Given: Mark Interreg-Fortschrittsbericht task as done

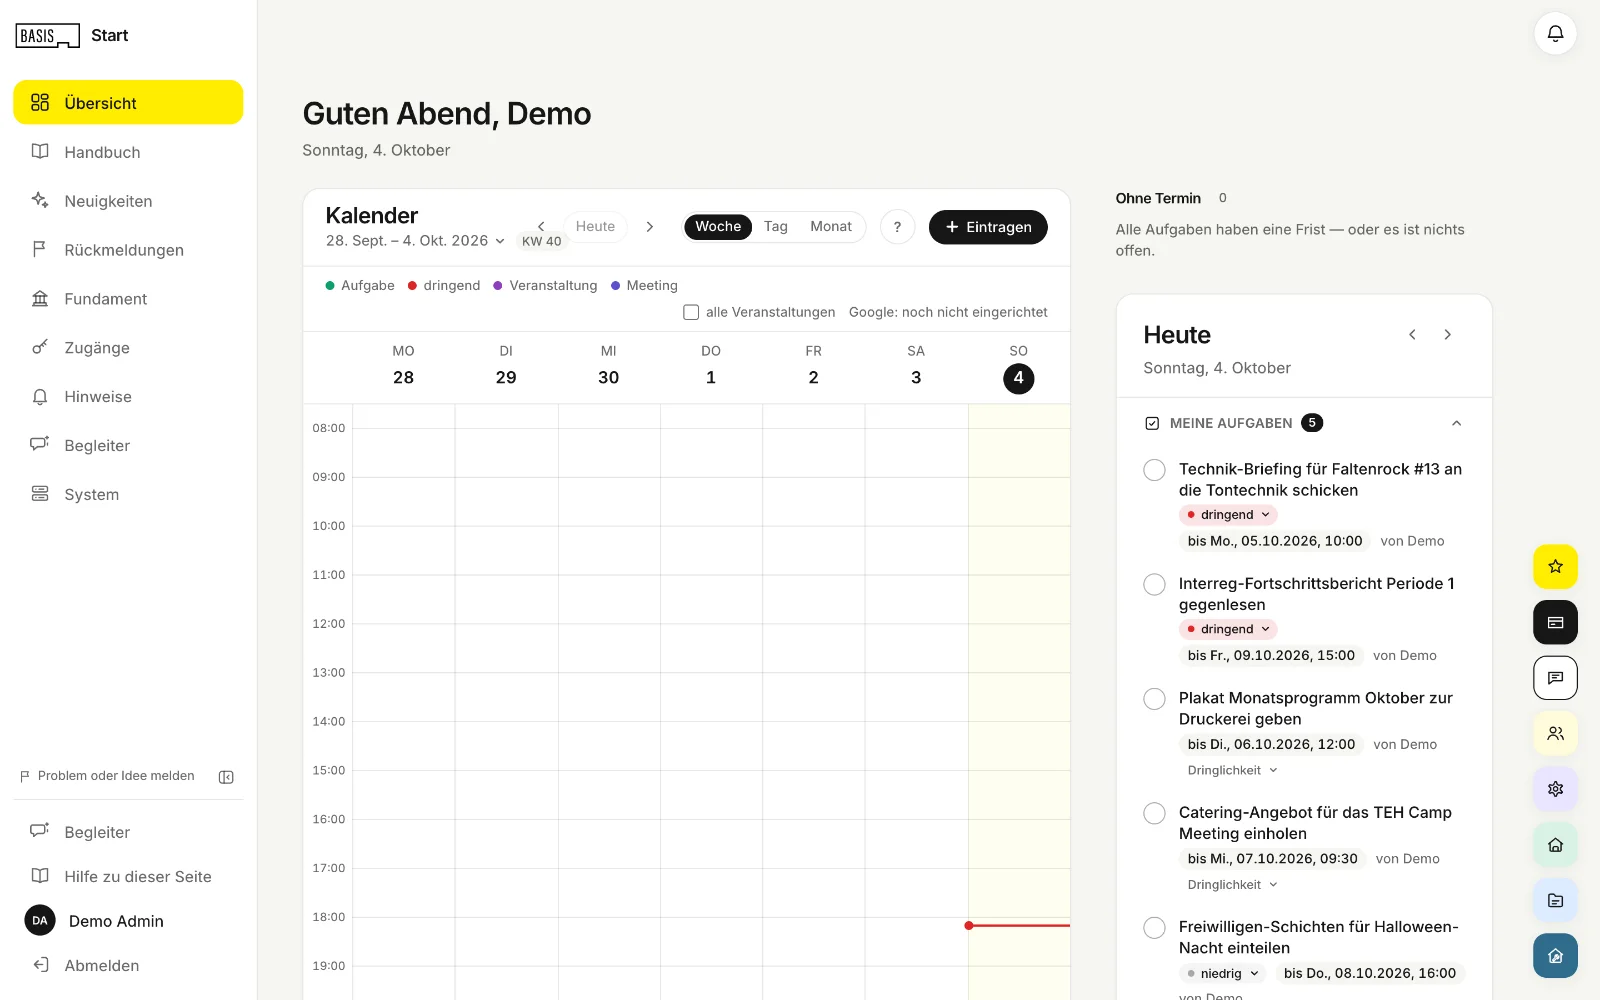Looking at the screenshot, I should 1154,584.
